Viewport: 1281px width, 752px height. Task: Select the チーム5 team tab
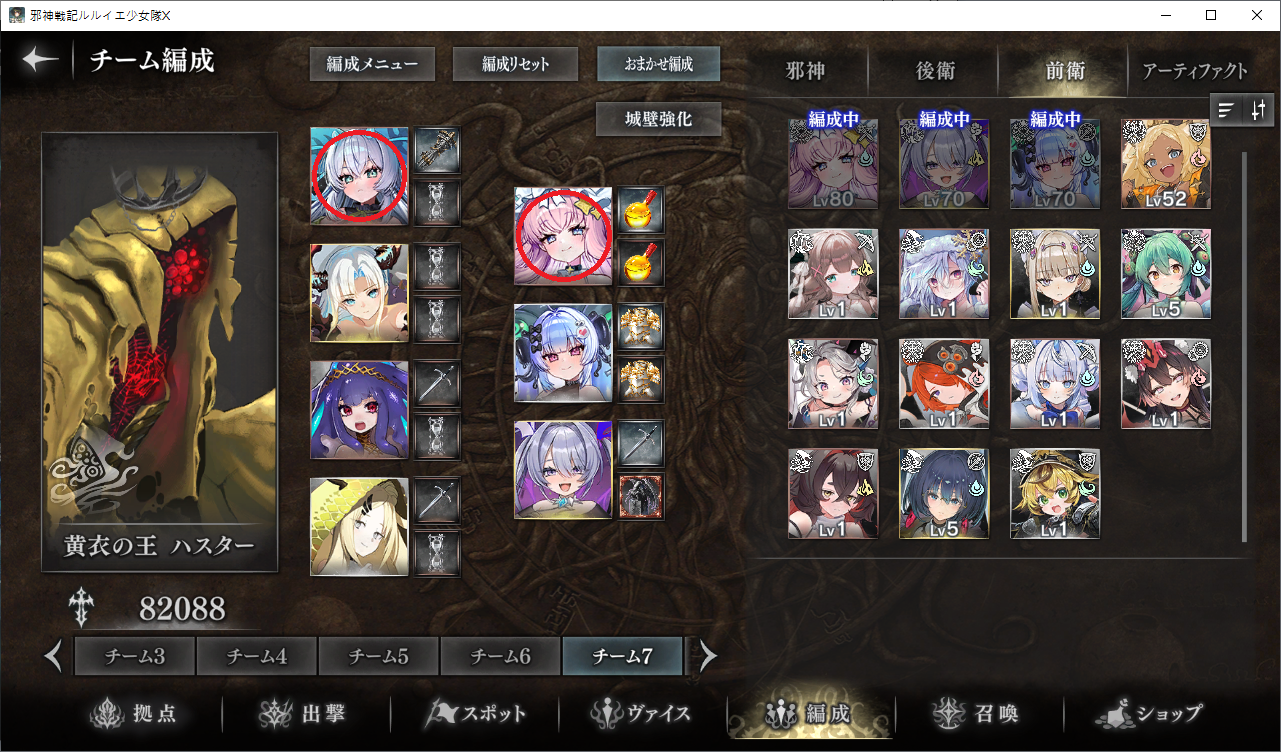(379, 657)
